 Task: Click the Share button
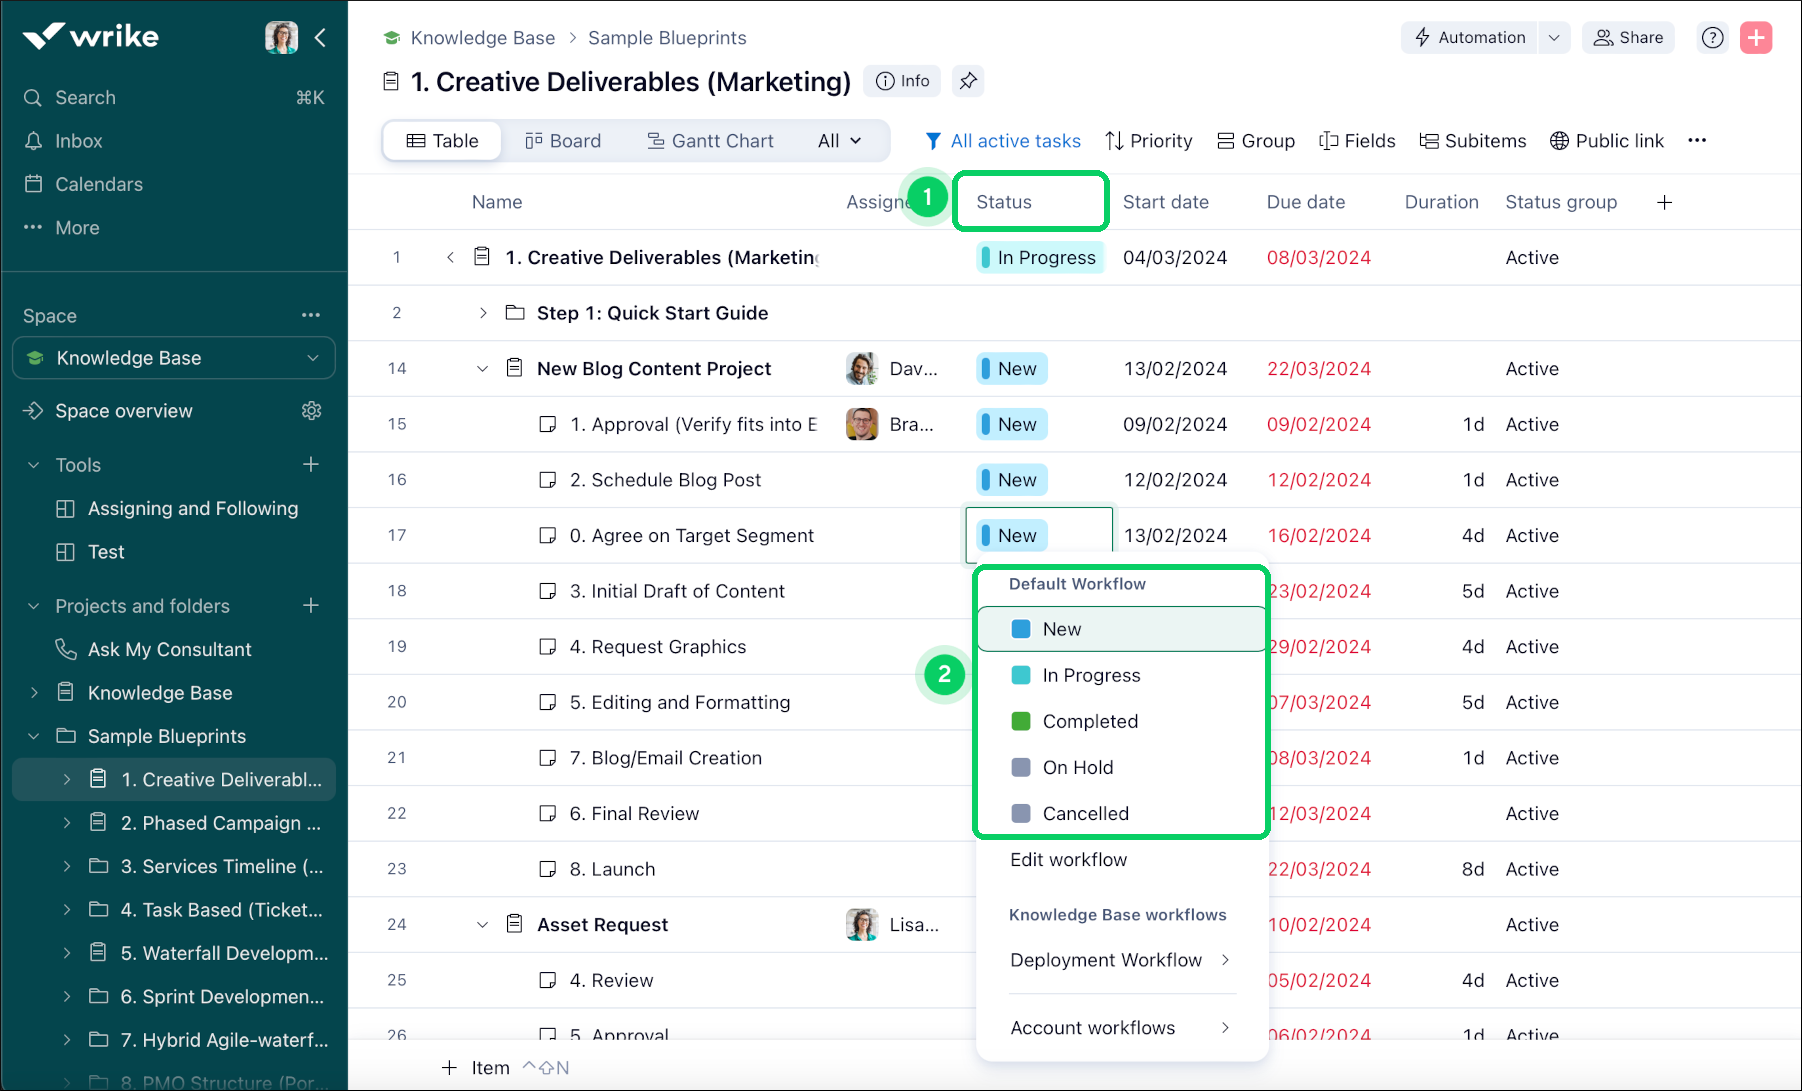pyautogui.click(x=1627, y=38)
